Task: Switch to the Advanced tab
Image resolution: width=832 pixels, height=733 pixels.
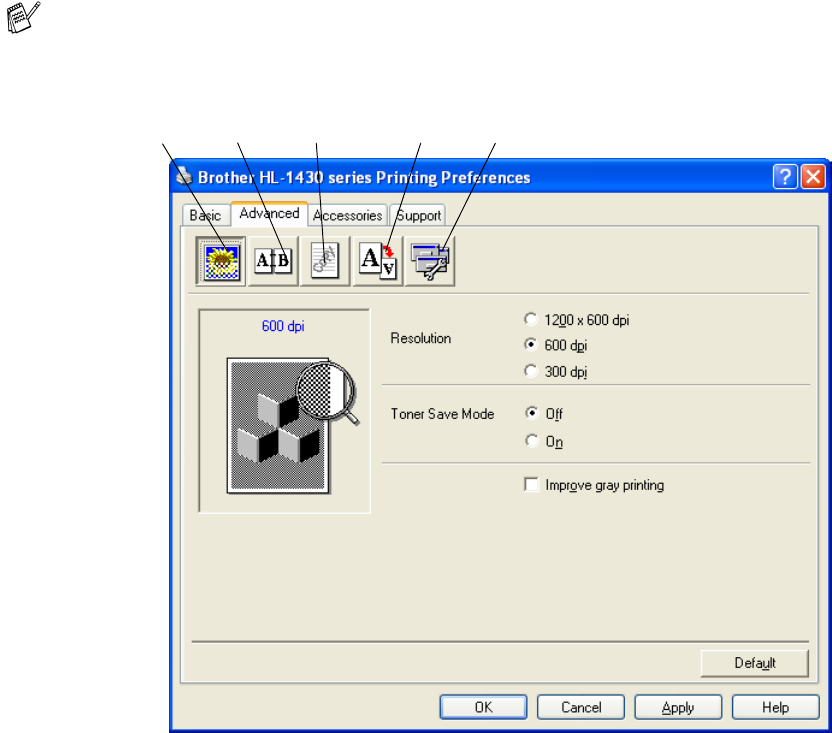Action: tap(270, 213)
